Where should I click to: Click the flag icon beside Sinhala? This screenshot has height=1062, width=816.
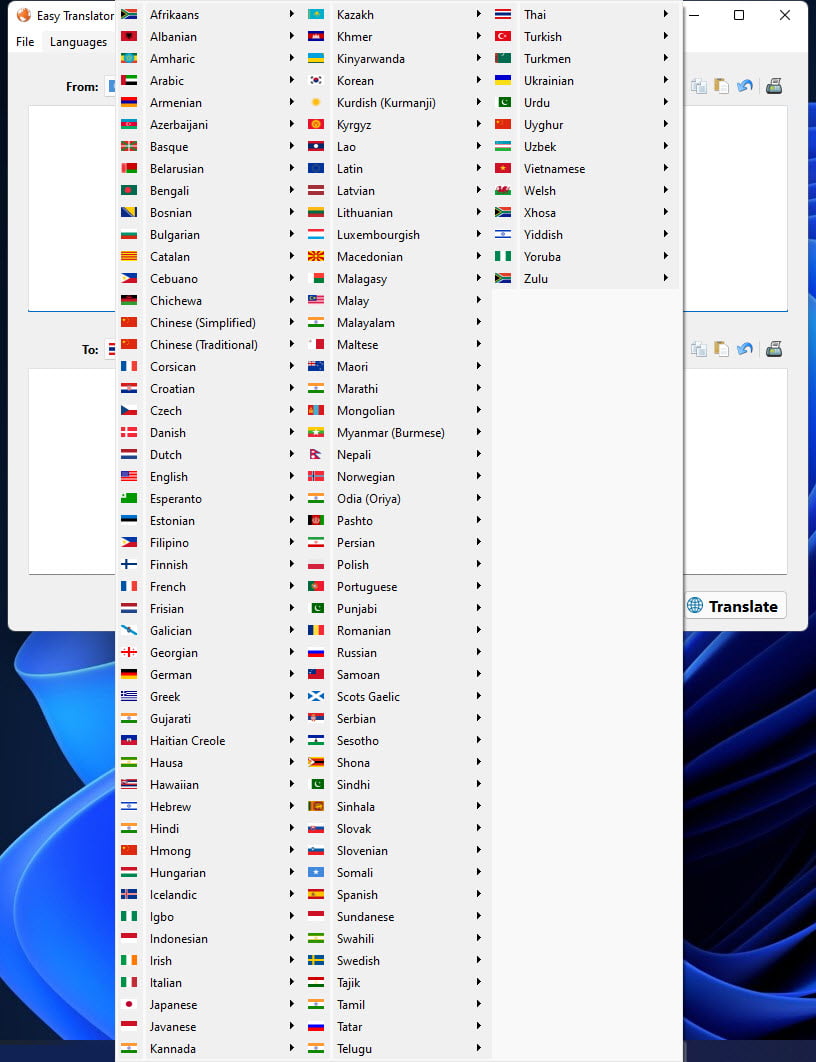click(316, 807)
